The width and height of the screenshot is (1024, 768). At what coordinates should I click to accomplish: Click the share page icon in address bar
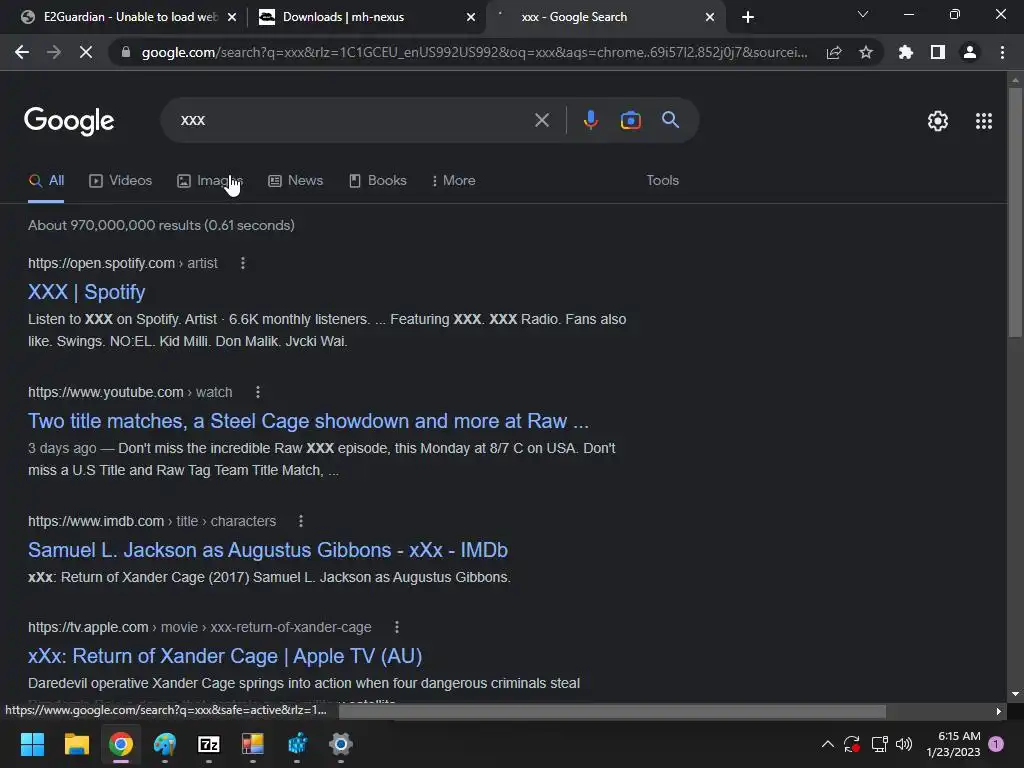tap(834, 53)
